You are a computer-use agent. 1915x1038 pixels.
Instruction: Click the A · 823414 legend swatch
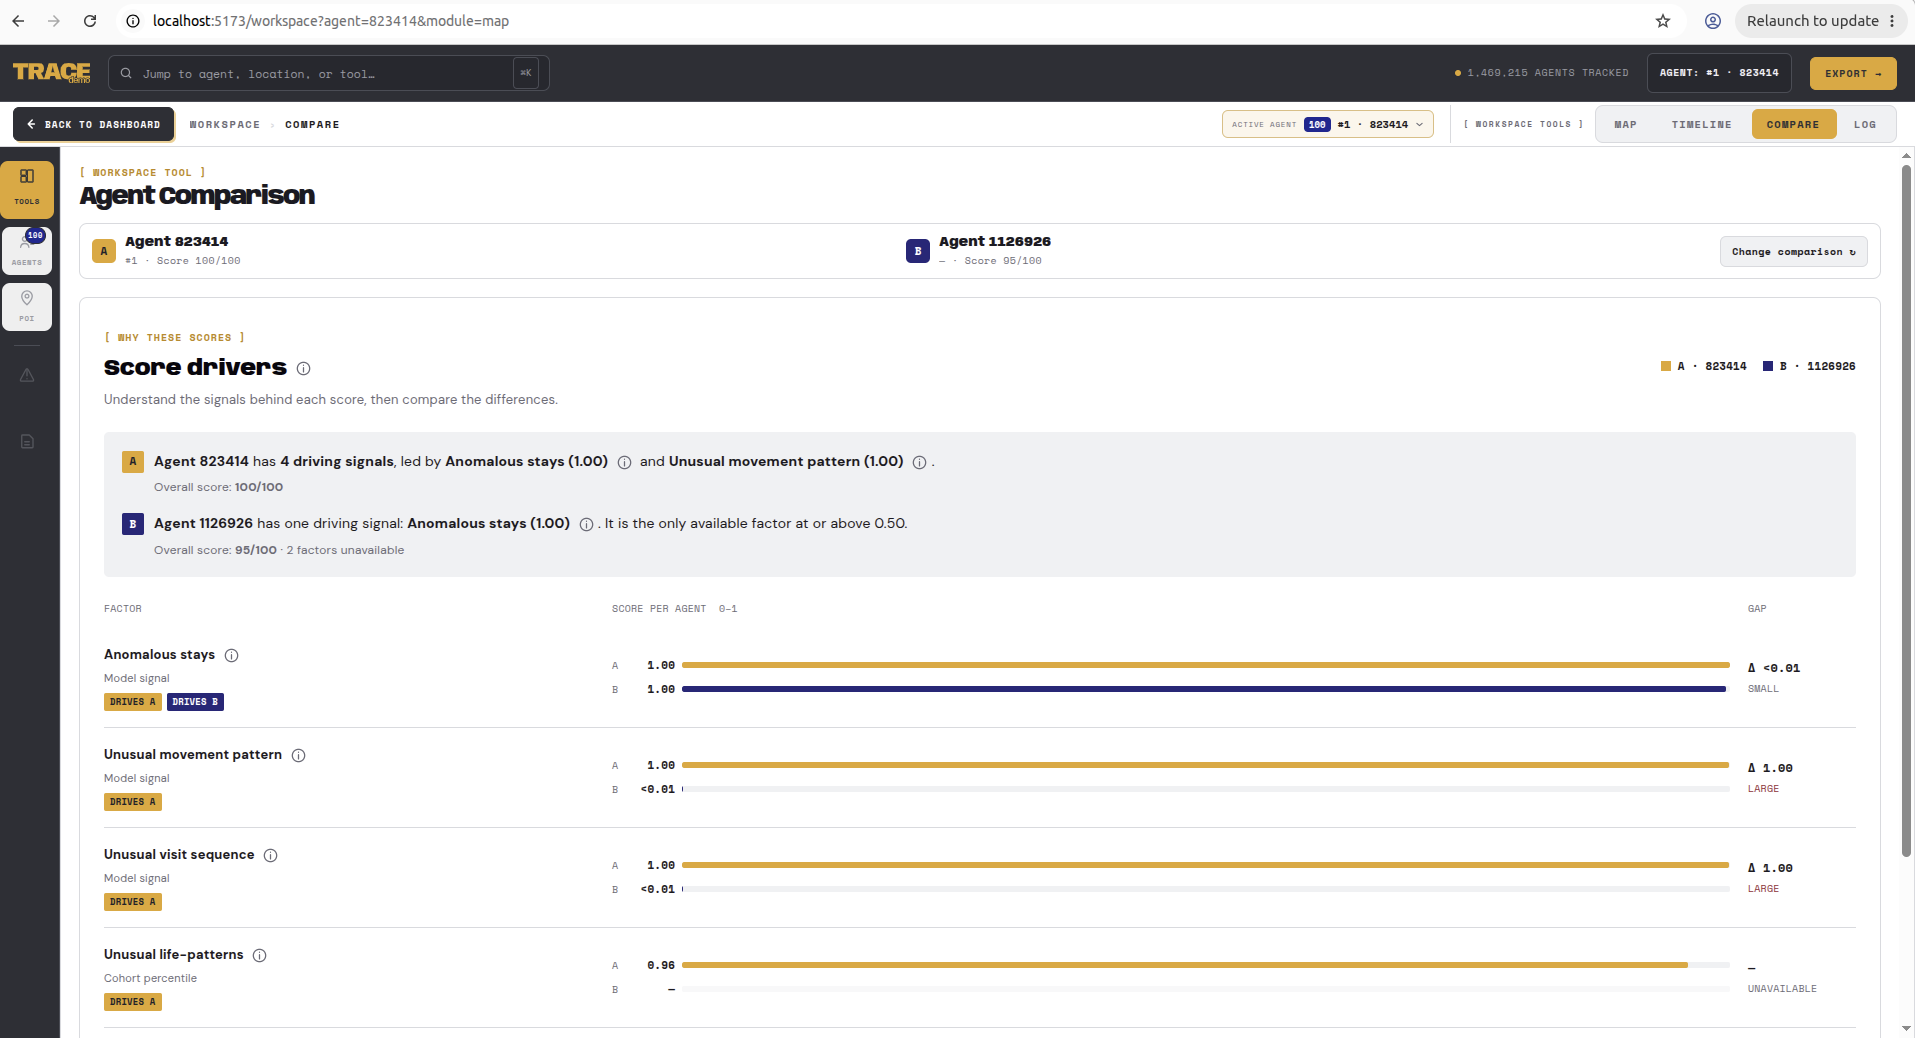tap(1666, 366)
